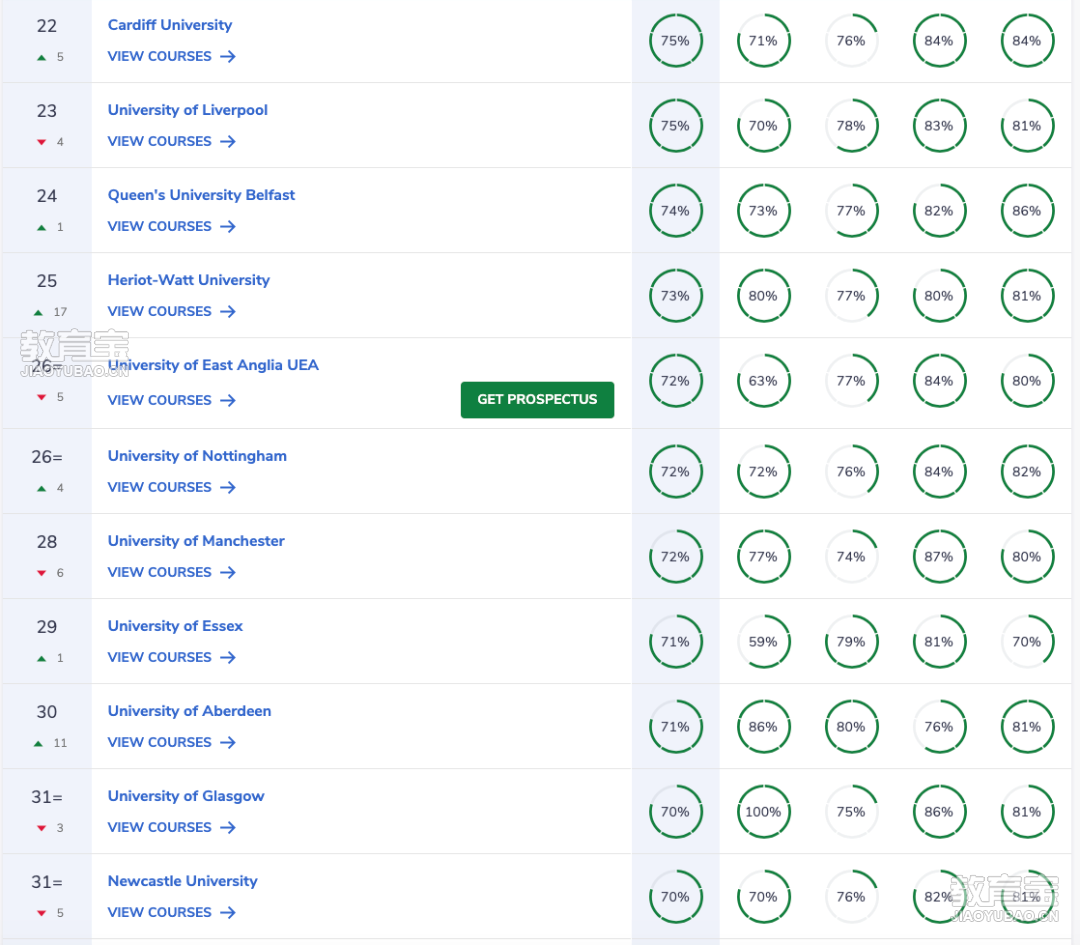
Task: Open the Newcastle University link
Action: tap(183, 881)
